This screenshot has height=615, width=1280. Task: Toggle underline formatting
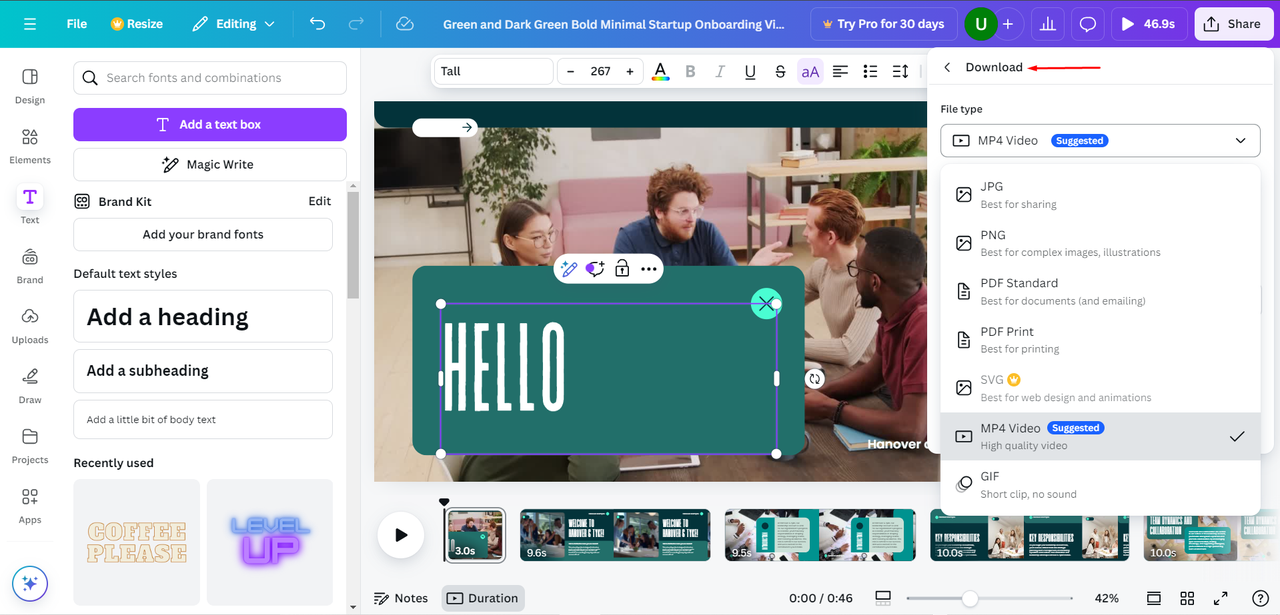coord(750,71)
